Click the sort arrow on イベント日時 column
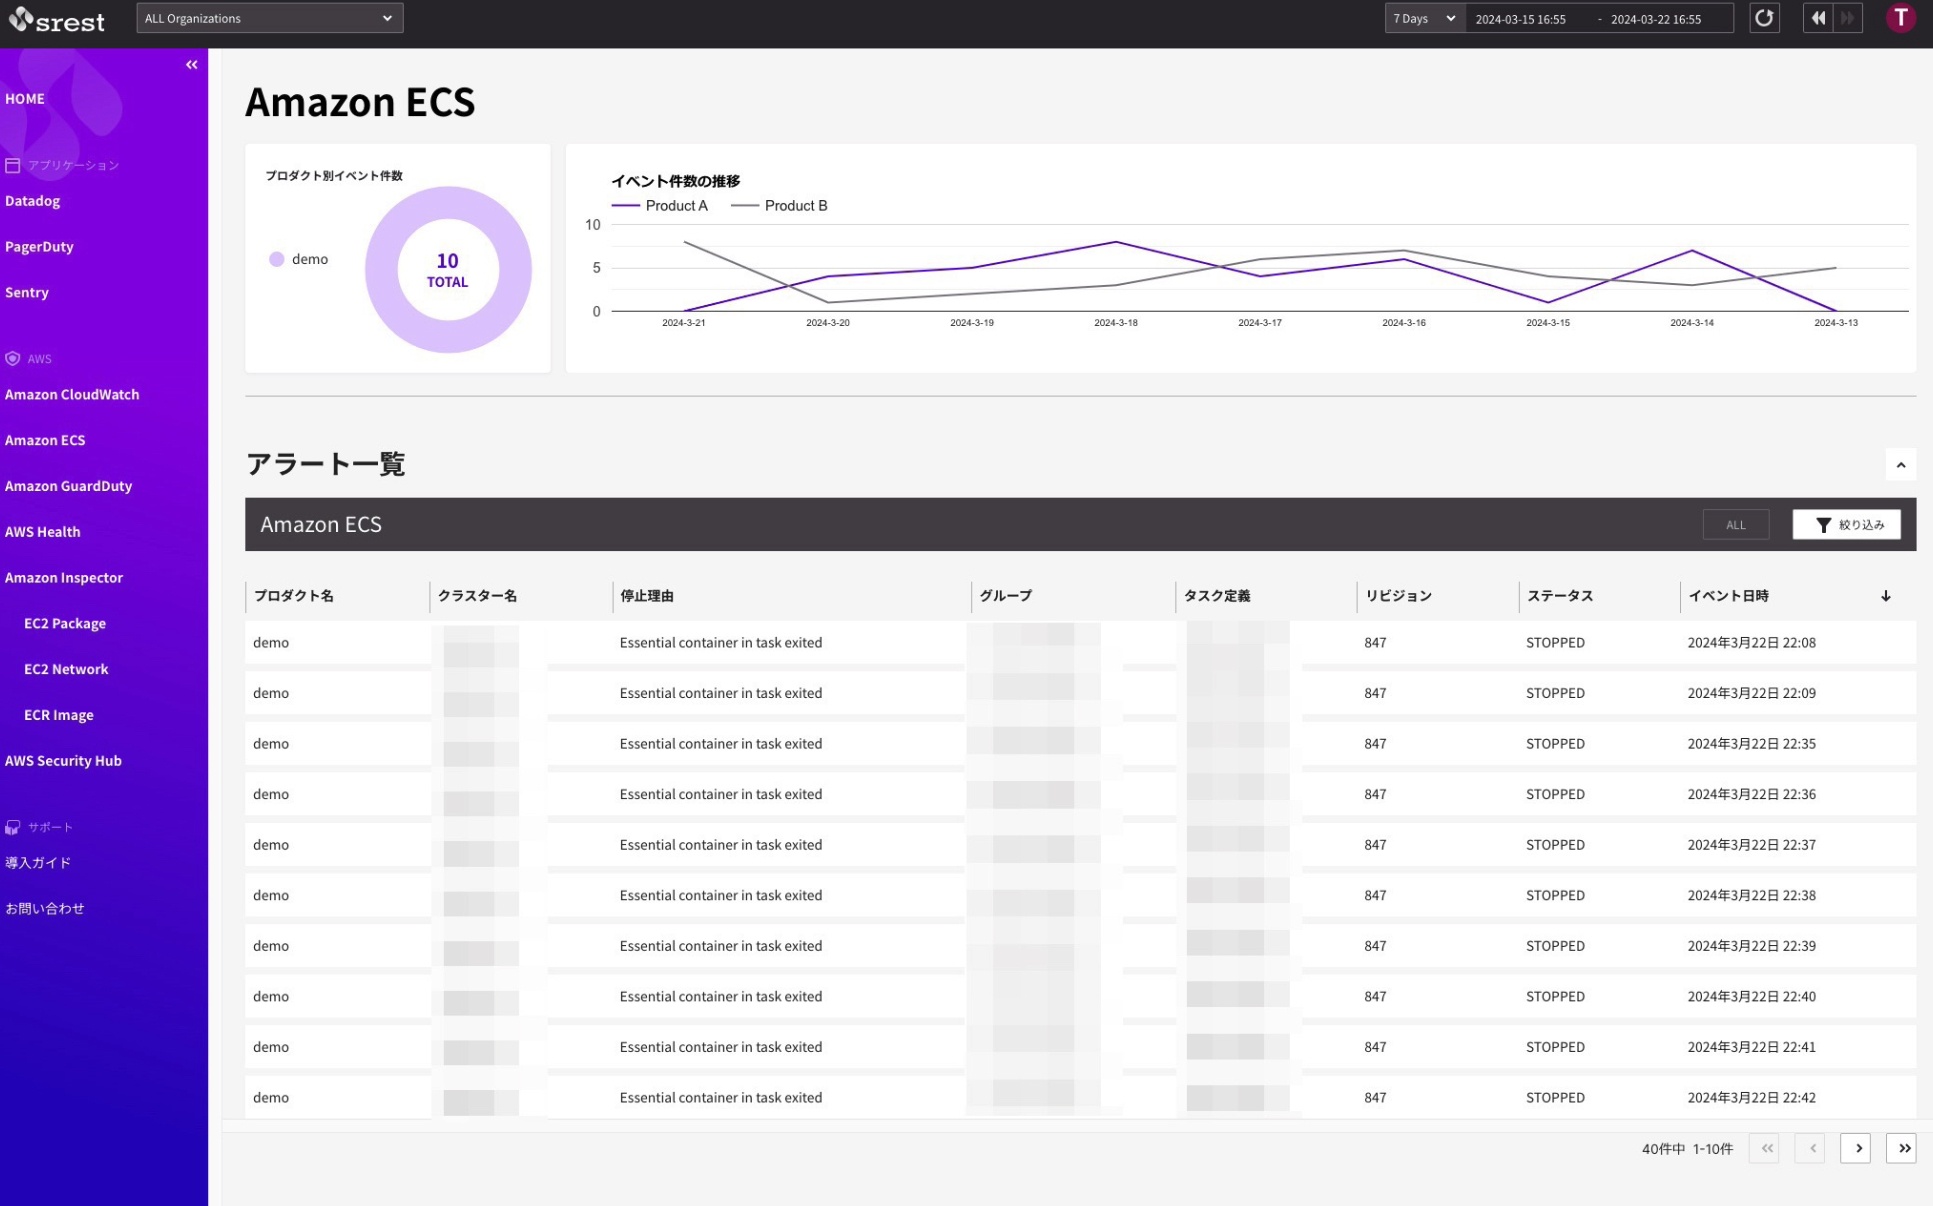Screen dimensions: 1933x1206 point(1885,596)
